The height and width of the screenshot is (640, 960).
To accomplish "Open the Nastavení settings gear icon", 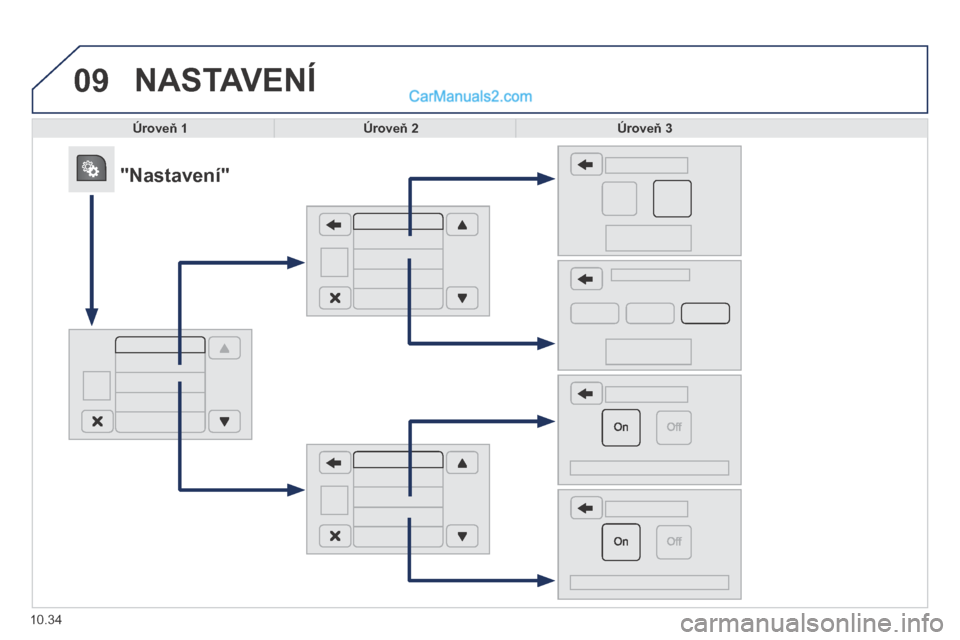I will (x=91, y=169).
